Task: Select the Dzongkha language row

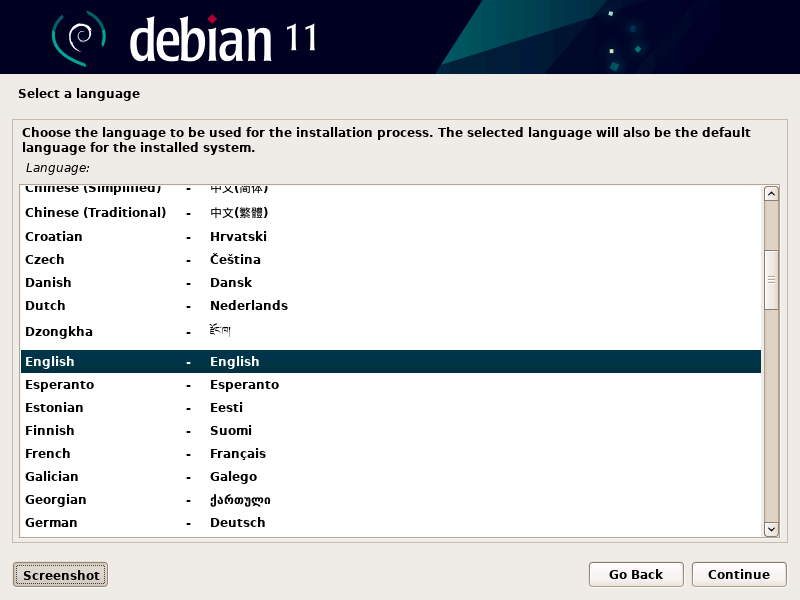Action: pyautogui.click(x=391, y=332)
